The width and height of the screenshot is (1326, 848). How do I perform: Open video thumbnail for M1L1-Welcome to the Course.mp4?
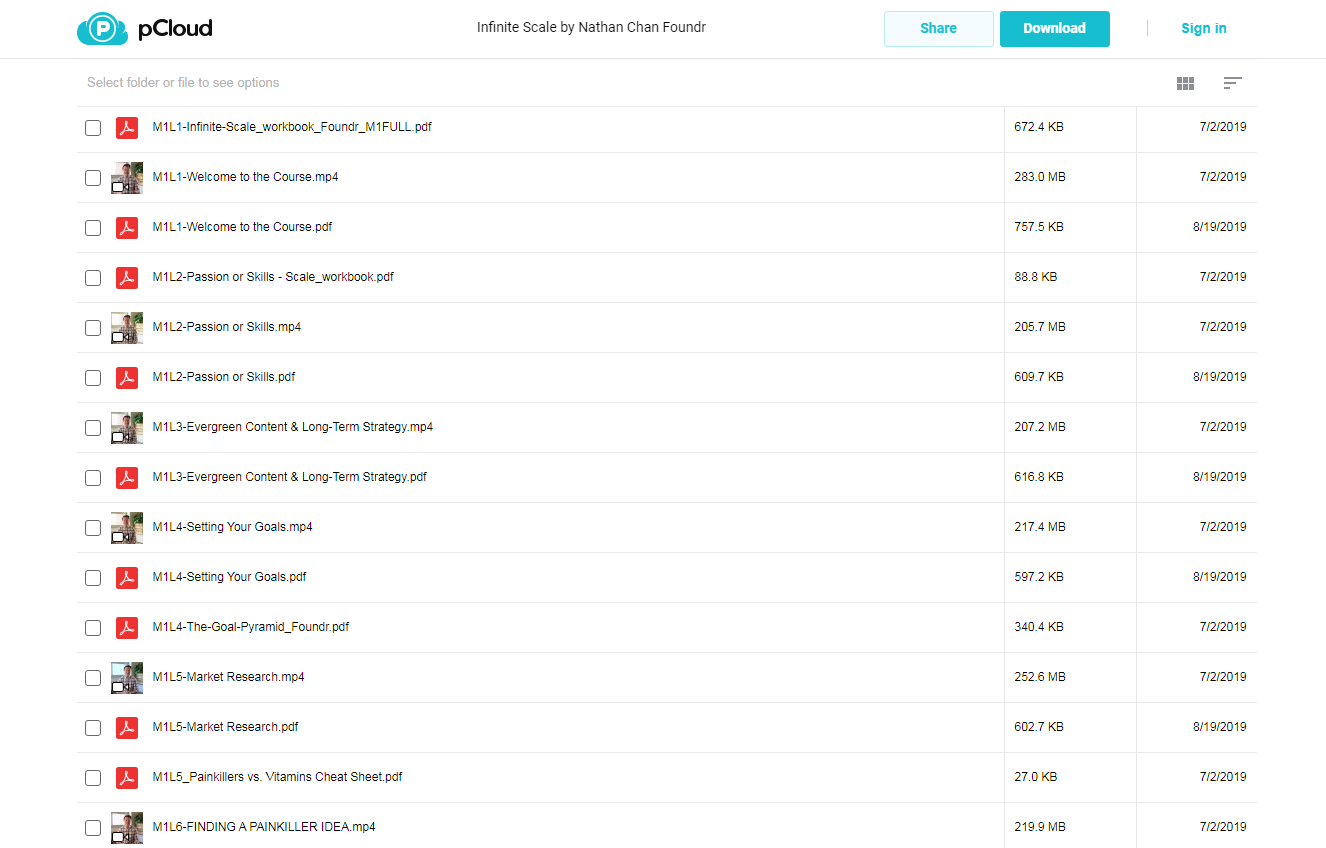pos(127,177)
